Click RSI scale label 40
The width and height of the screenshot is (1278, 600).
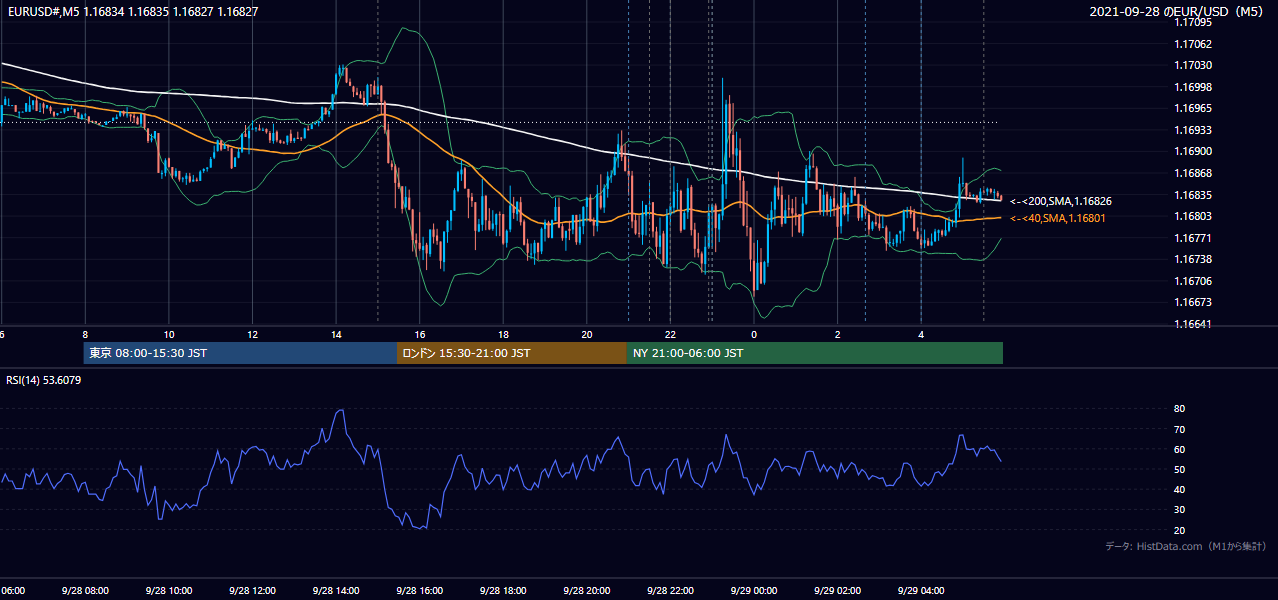[1180, 489]
